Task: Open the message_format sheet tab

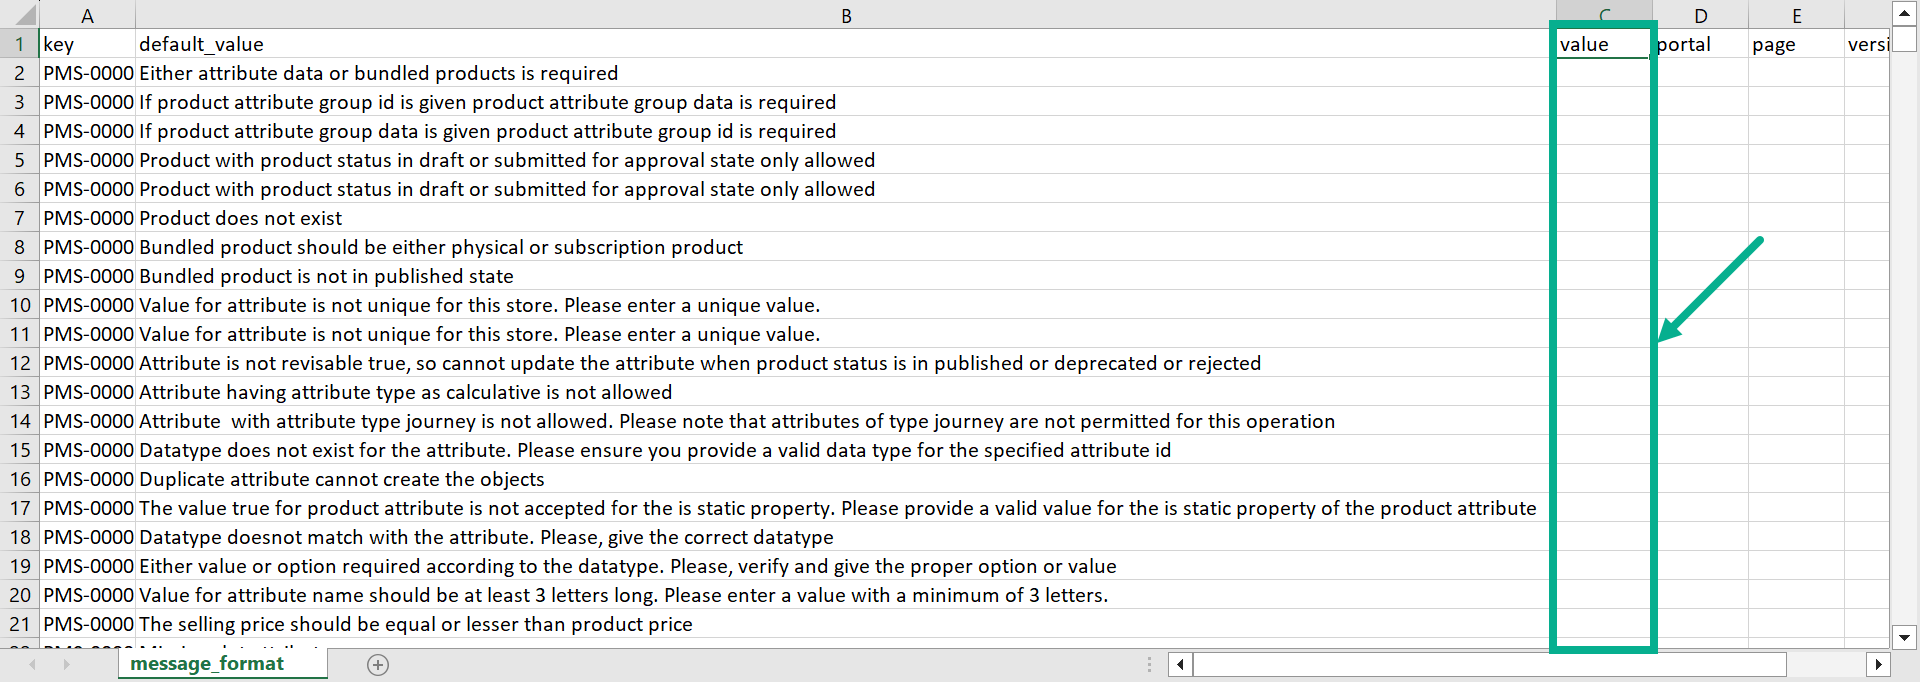Action: tap(207, 664)
